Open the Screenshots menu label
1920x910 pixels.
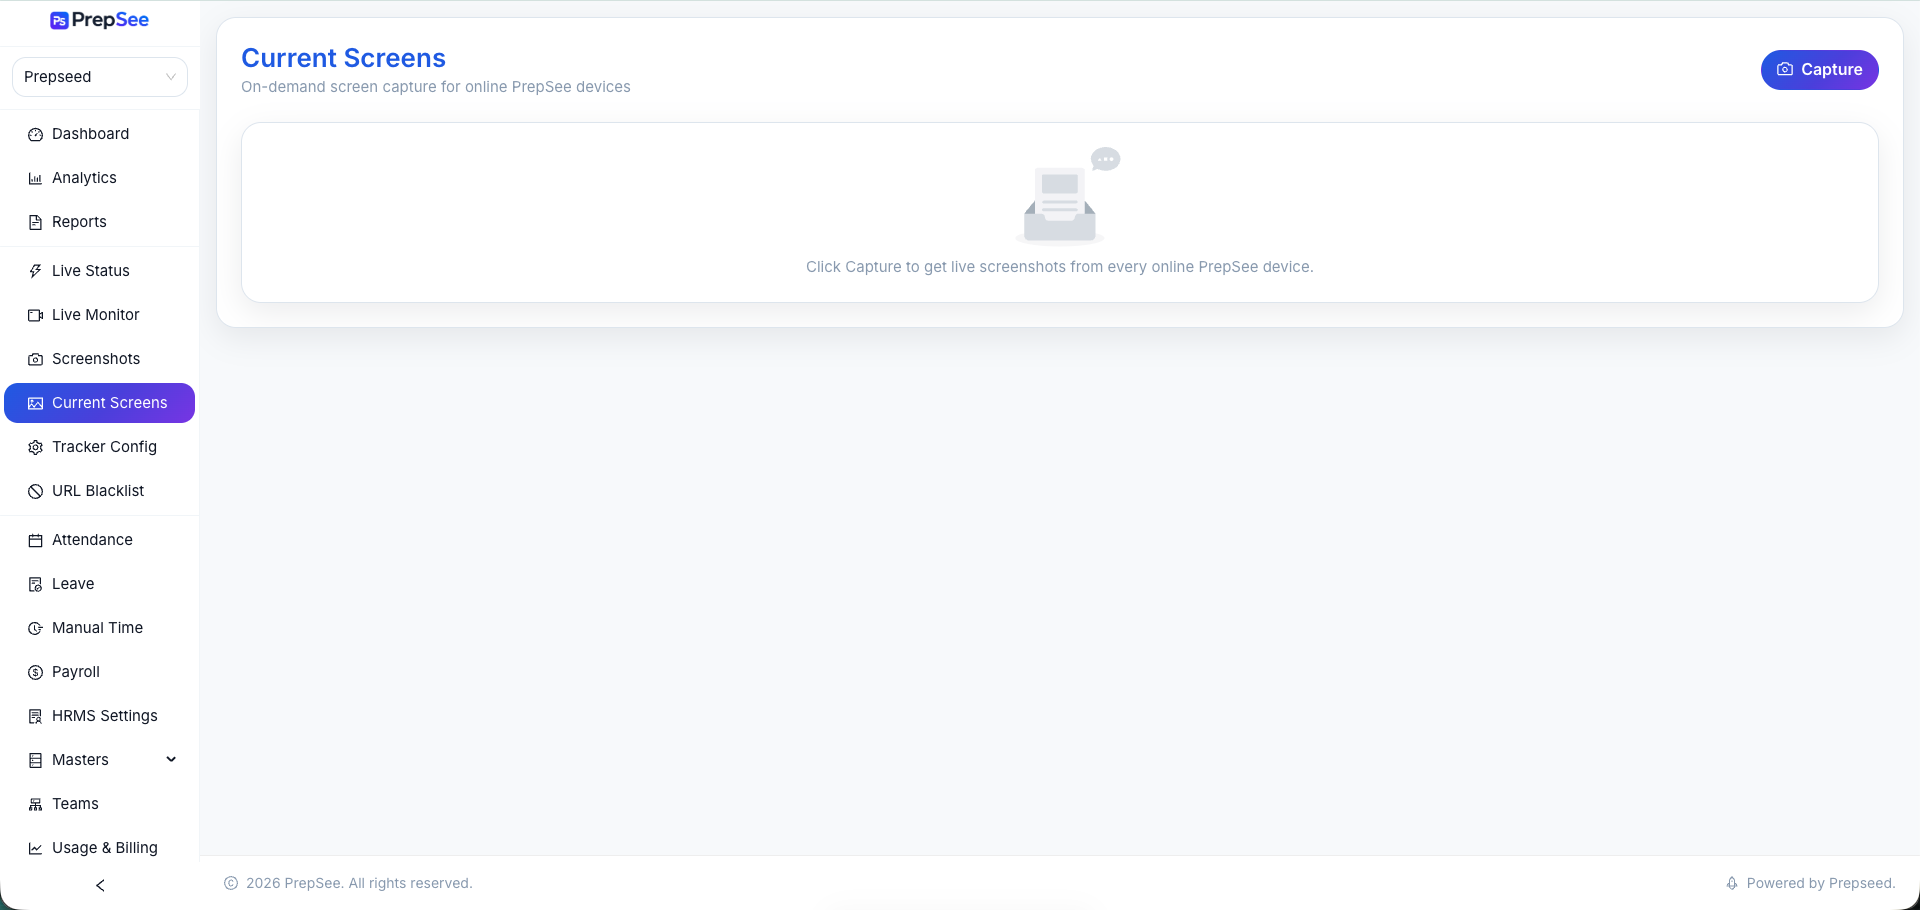(96, 359)
